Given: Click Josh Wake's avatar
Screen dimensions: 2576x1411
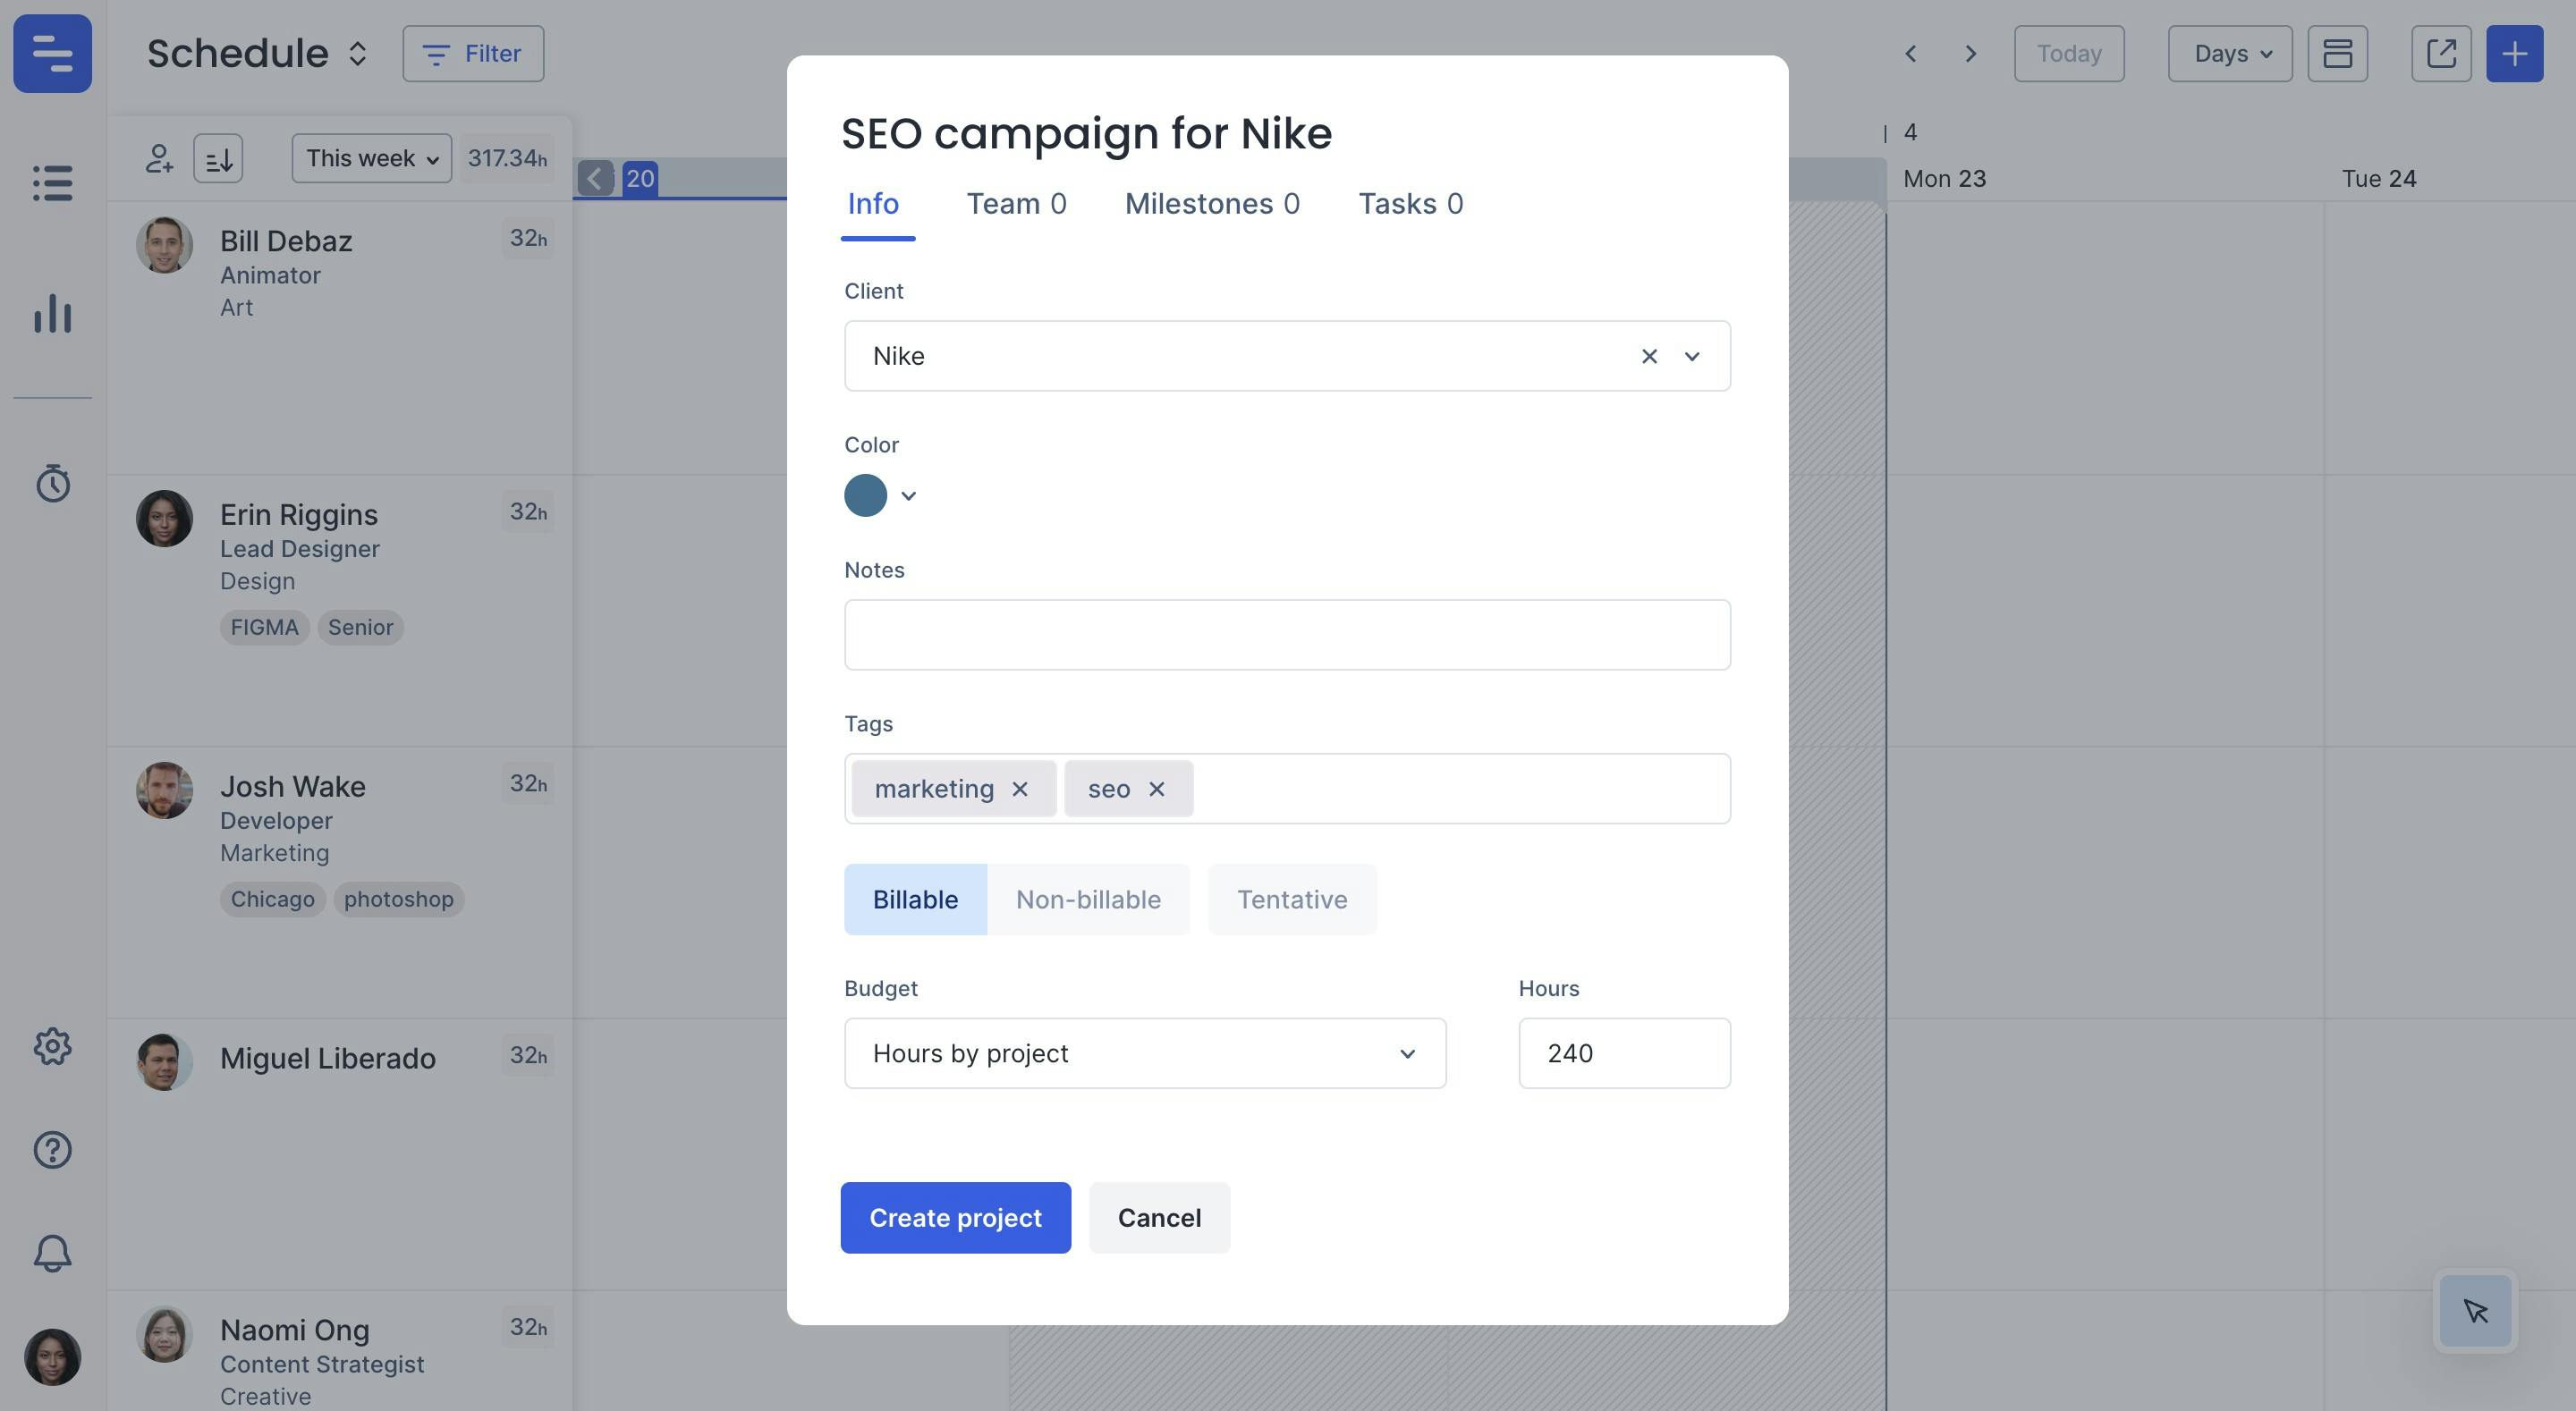Looking at the screenshot, I should (x=164, y=790).
